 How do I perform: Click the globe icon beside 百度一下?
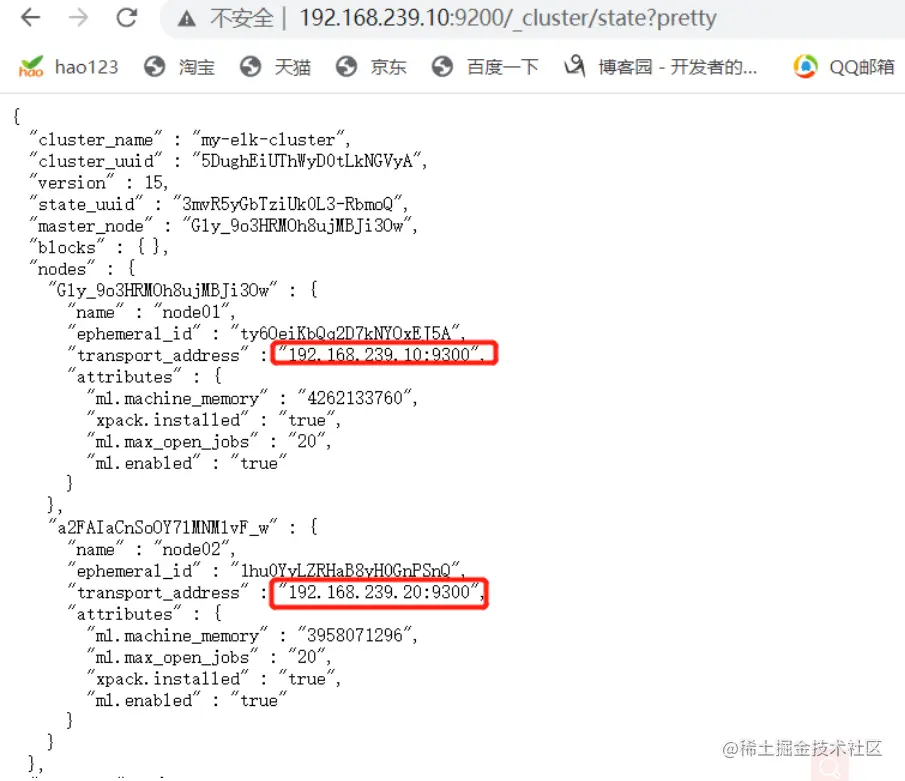[x=442, y=67]
